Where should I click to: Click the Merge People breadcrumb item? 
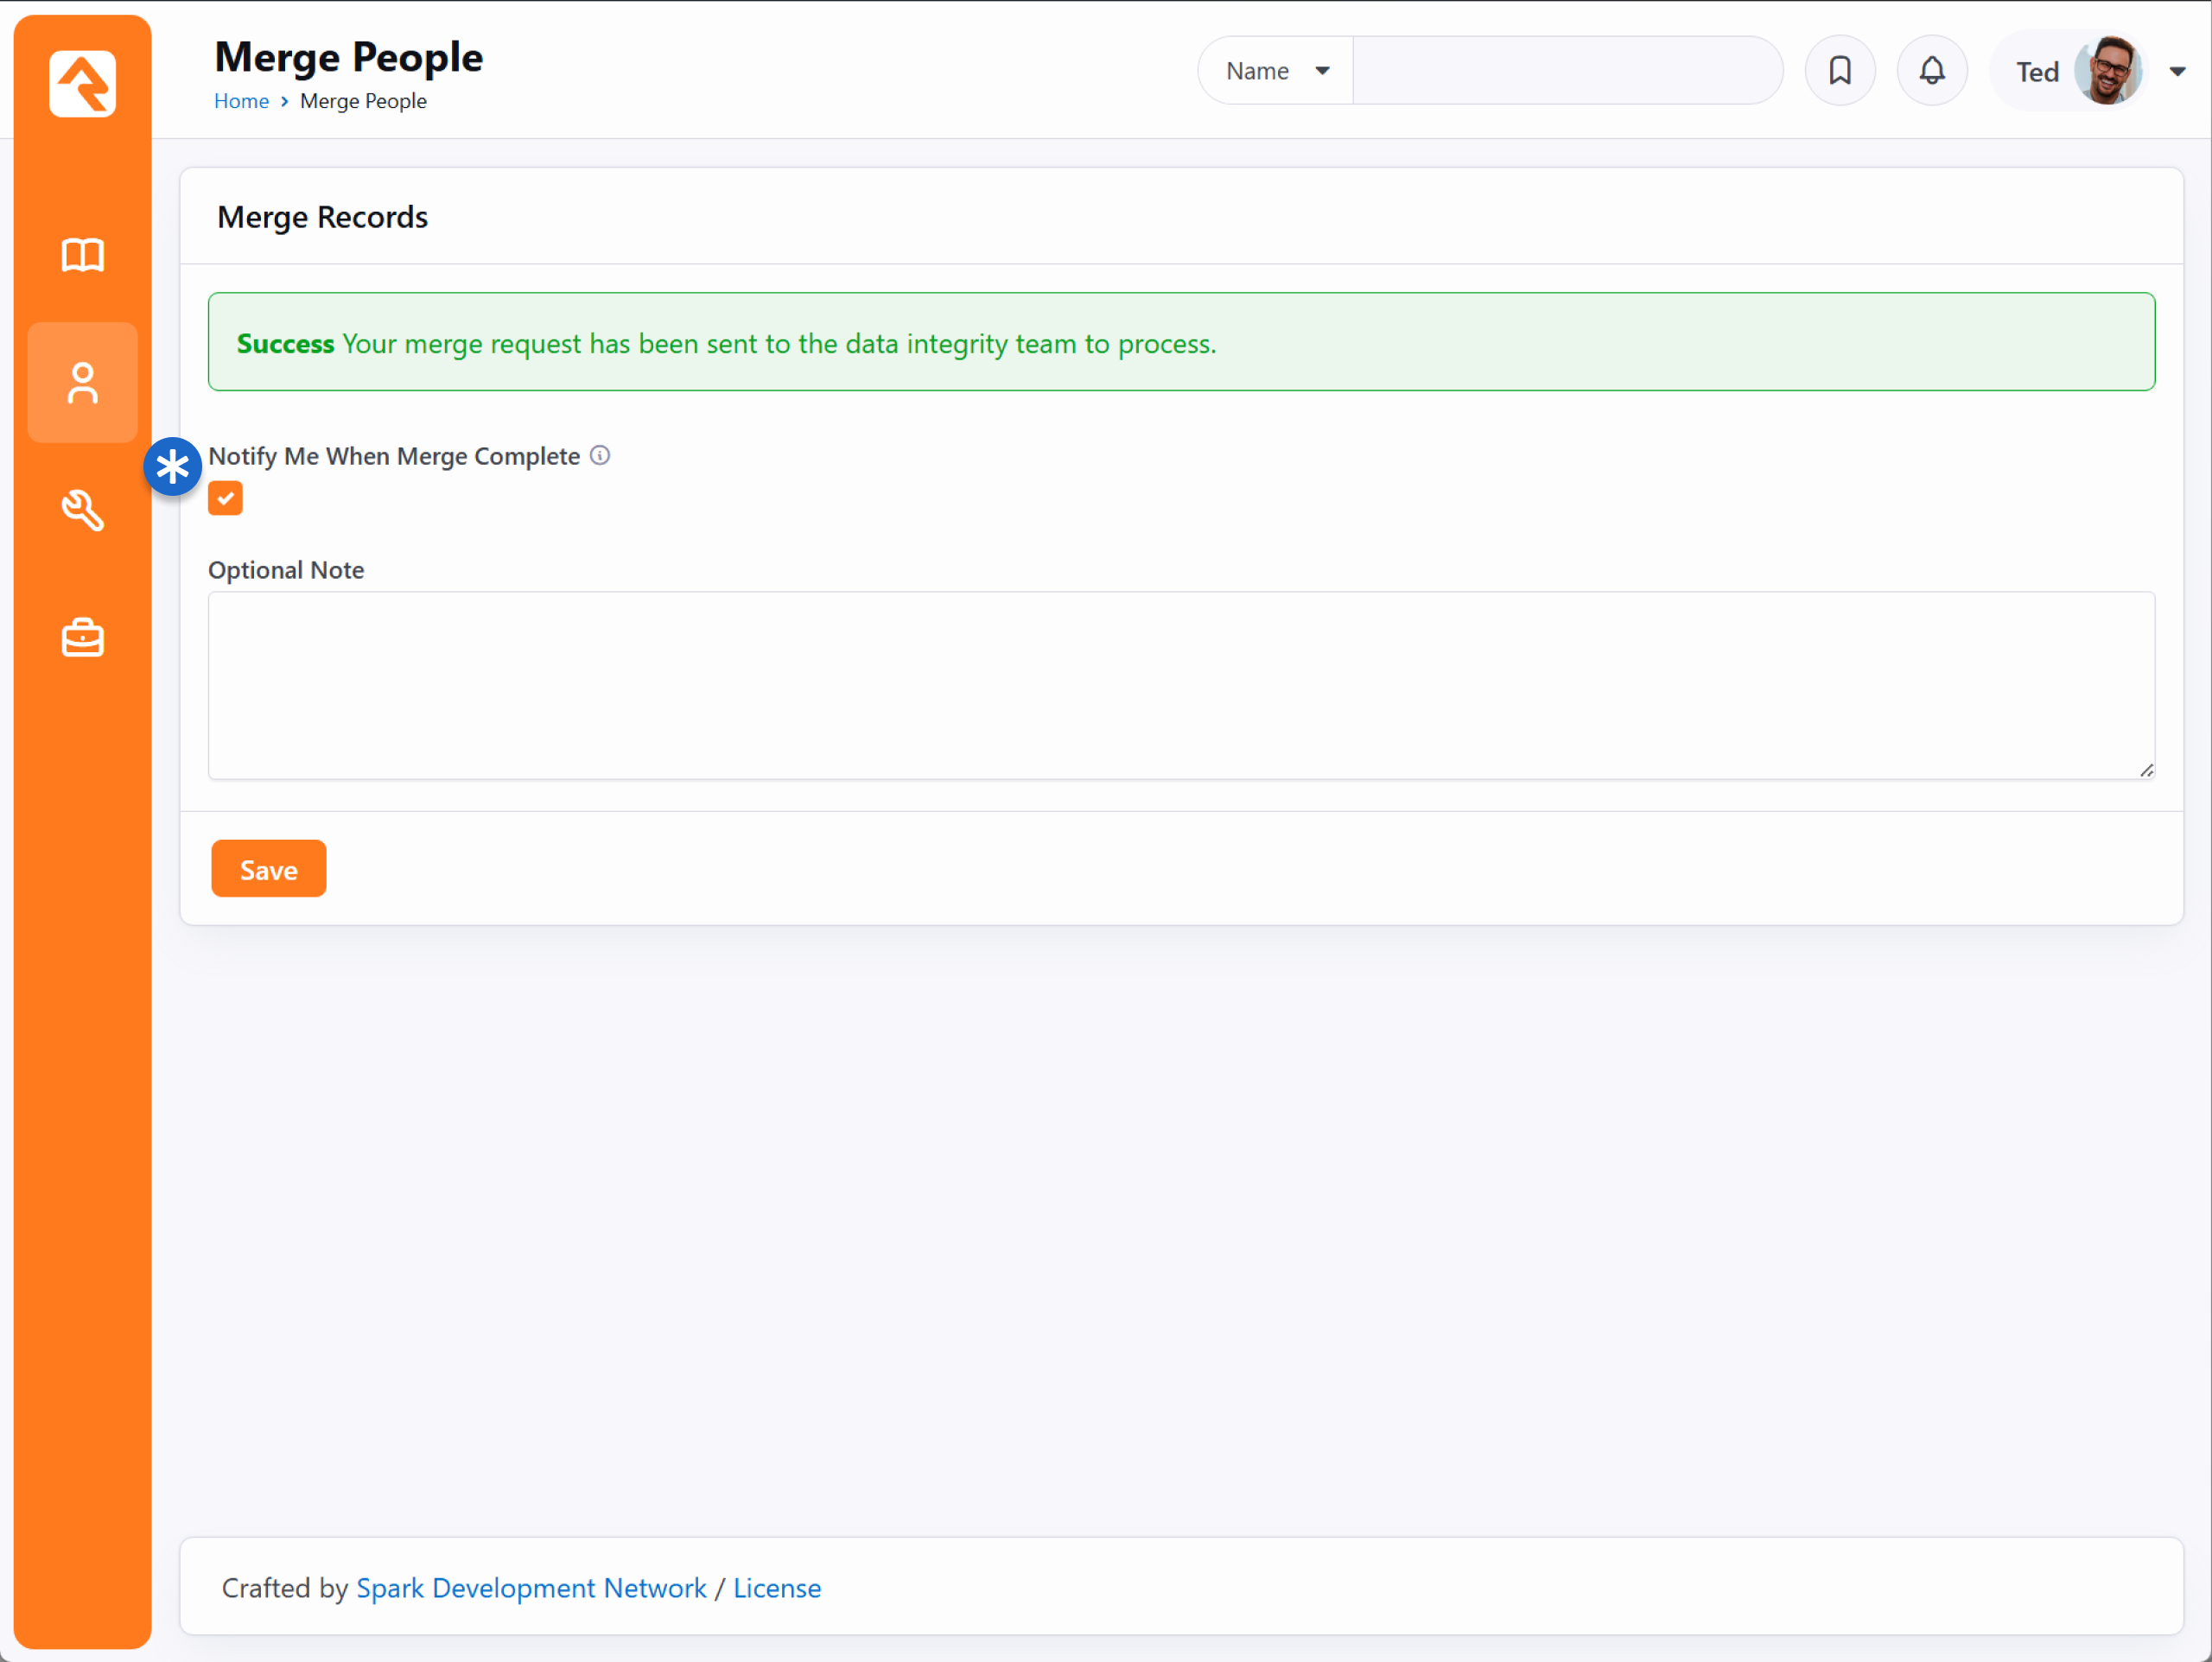[363, 101]
